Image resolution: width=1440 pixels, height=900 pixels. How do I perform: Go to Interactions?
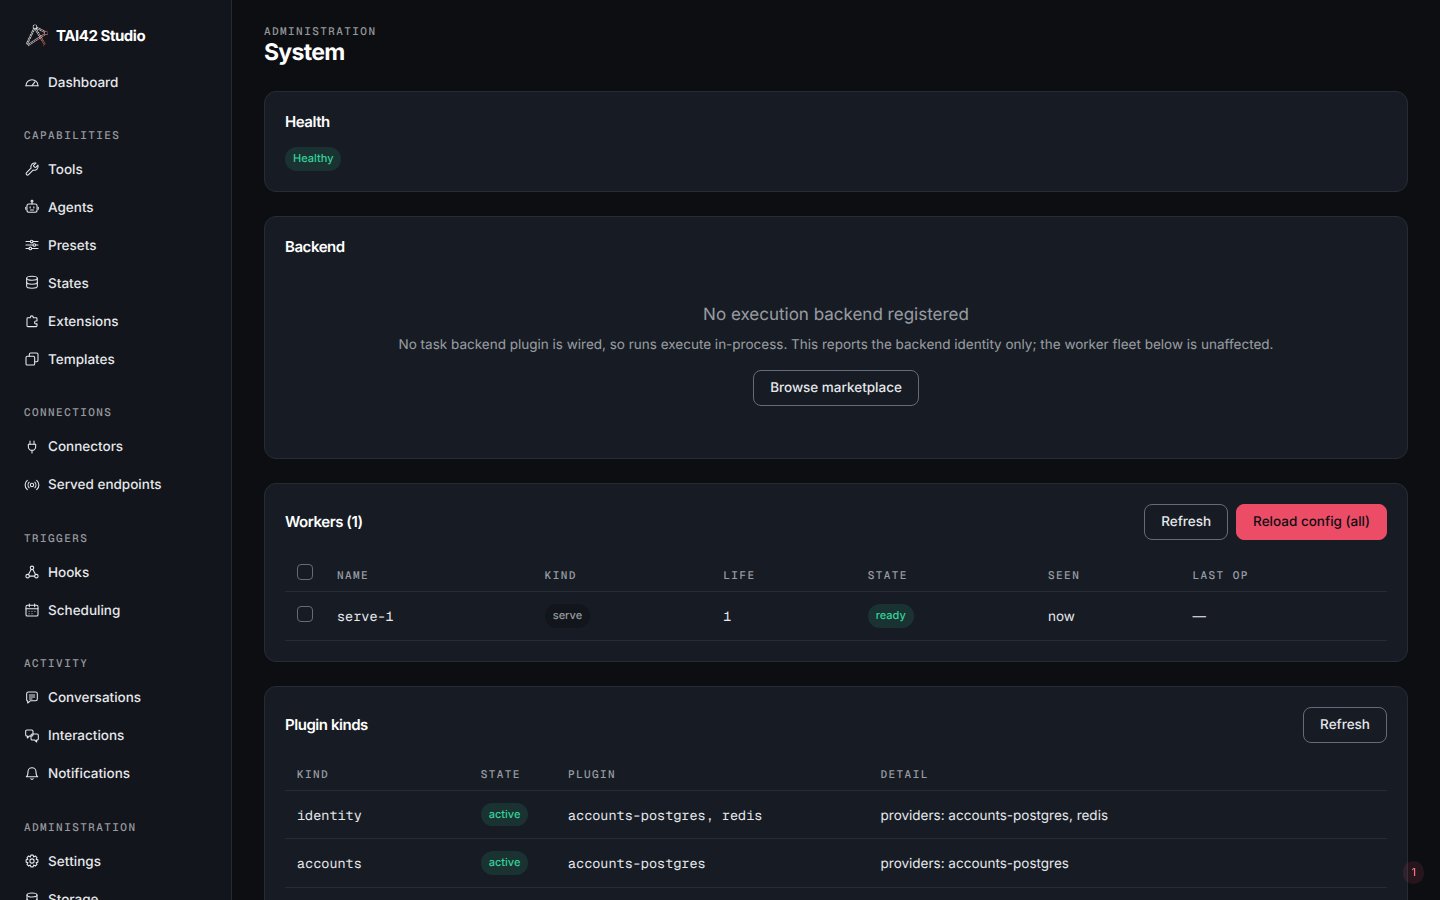click(x=115, y=736)
